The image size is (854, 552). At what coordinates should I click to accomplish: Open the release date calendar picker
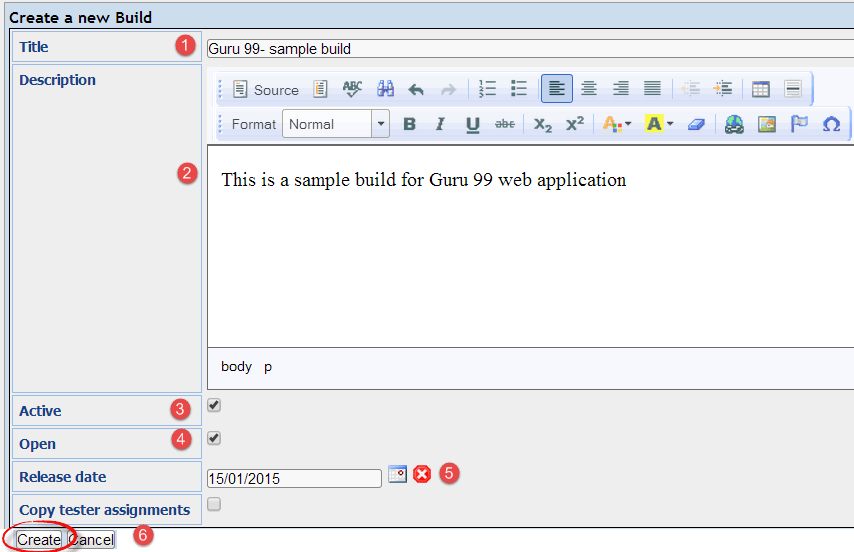click(x=397, y=474)
